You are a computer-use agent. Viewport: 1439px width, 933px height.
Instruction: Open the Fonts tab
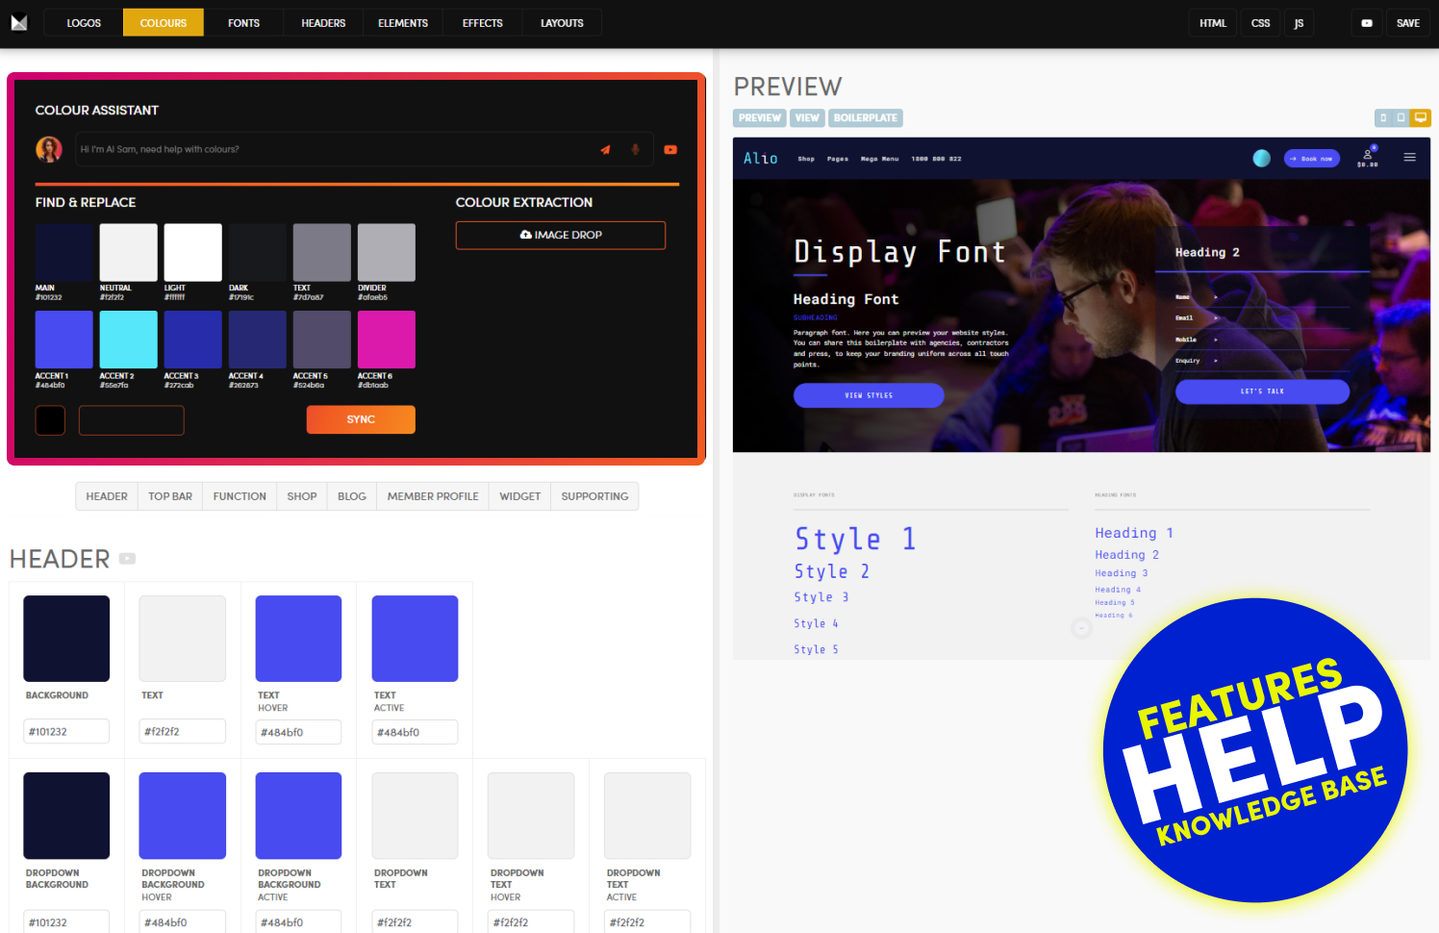pos(243,23)
